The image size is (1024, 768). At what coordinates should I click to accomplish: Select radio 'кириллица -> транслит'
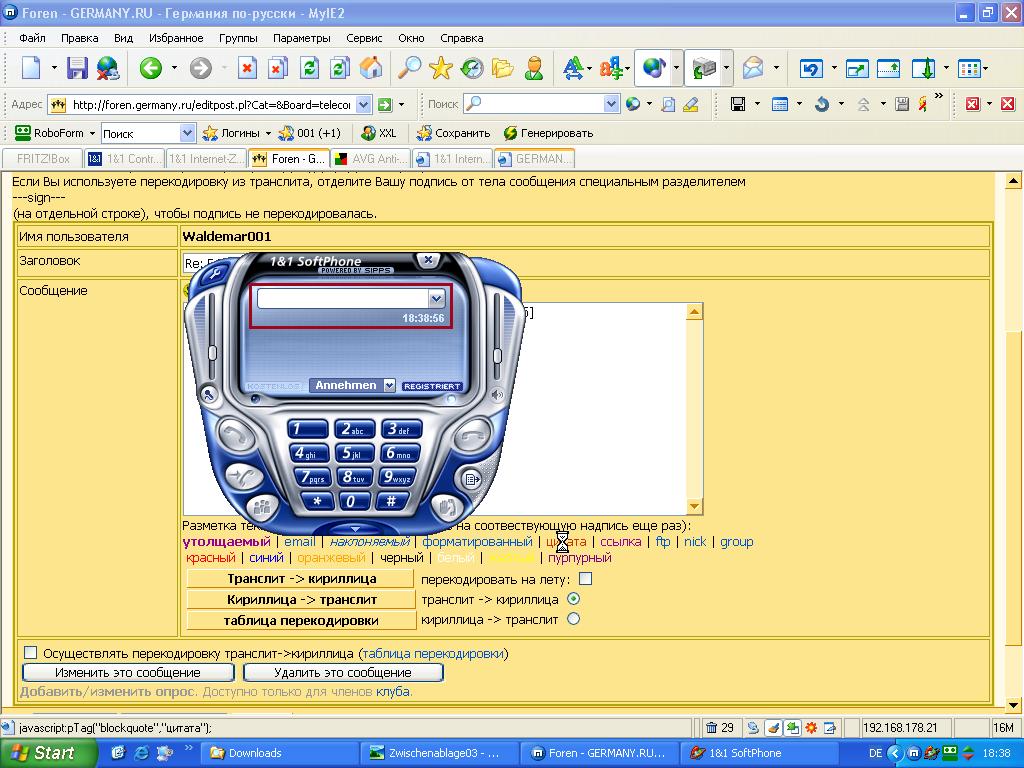[x=573, y=619]
